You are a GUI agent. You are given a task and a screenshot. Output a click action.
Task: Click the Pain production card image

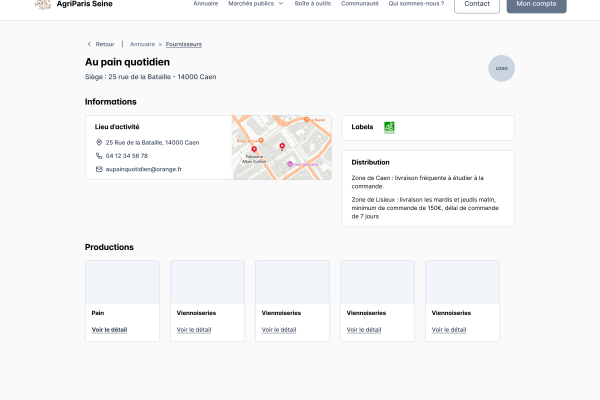[122, 282]
